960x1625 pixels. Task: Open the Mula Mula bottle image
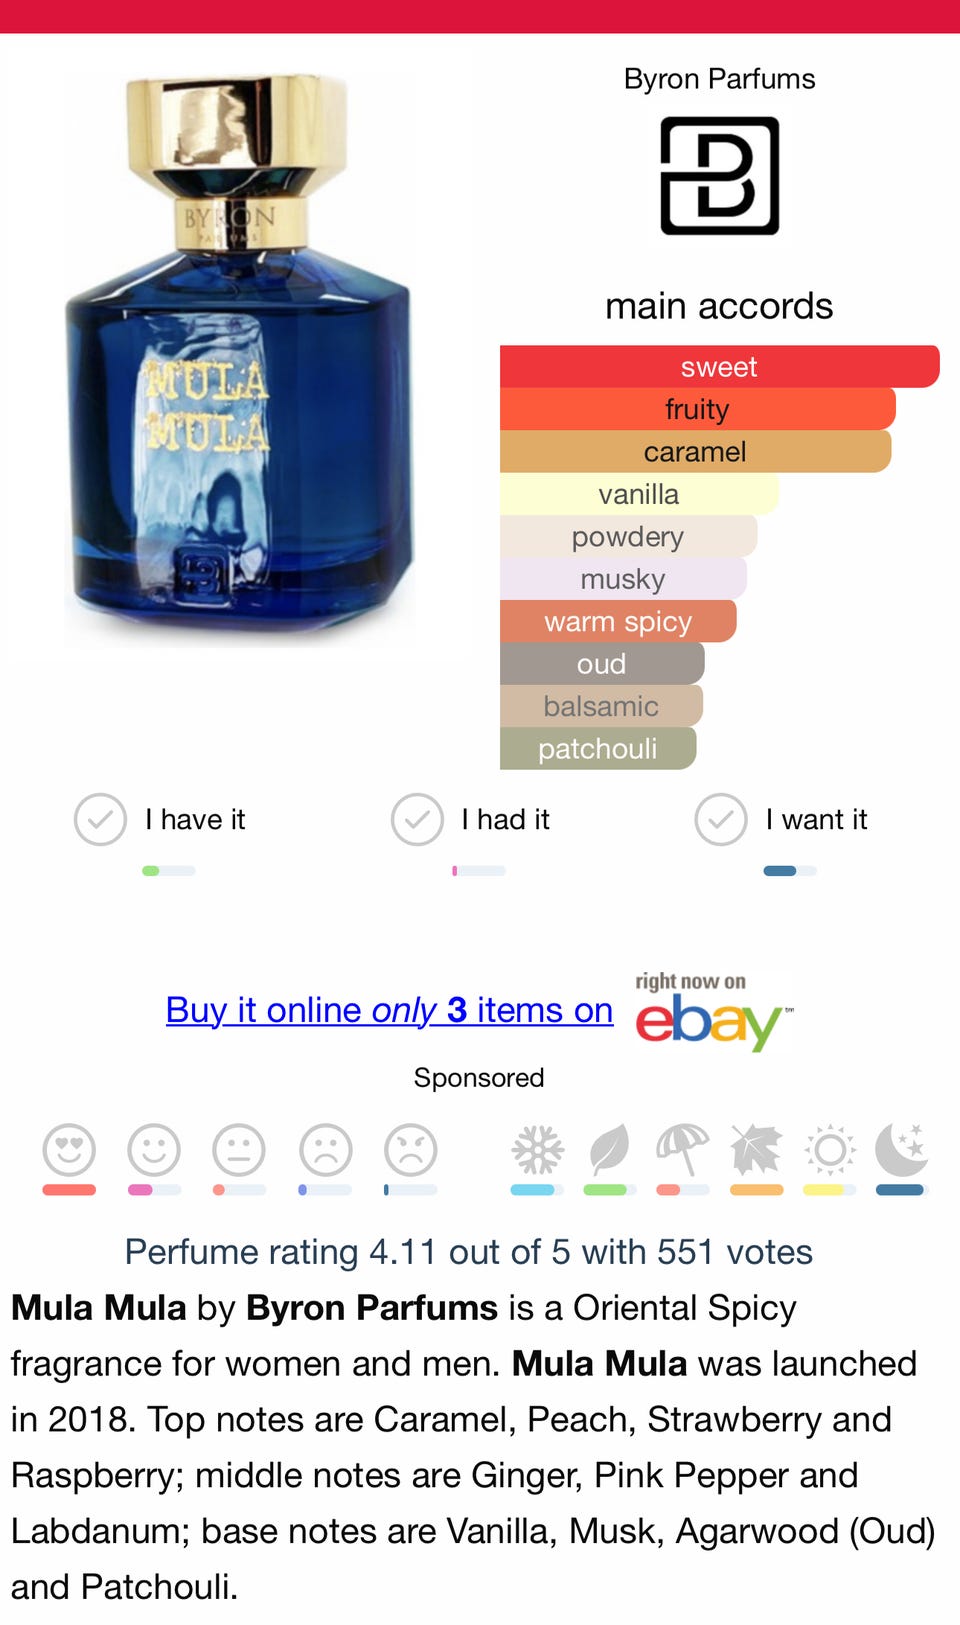tap(240, 360)
